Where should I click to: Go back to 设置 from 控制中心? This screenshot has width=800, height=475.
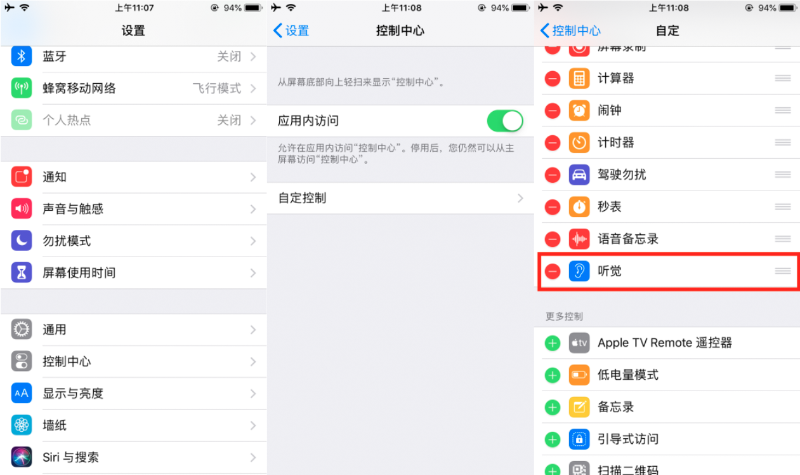(x=291, y=31)
